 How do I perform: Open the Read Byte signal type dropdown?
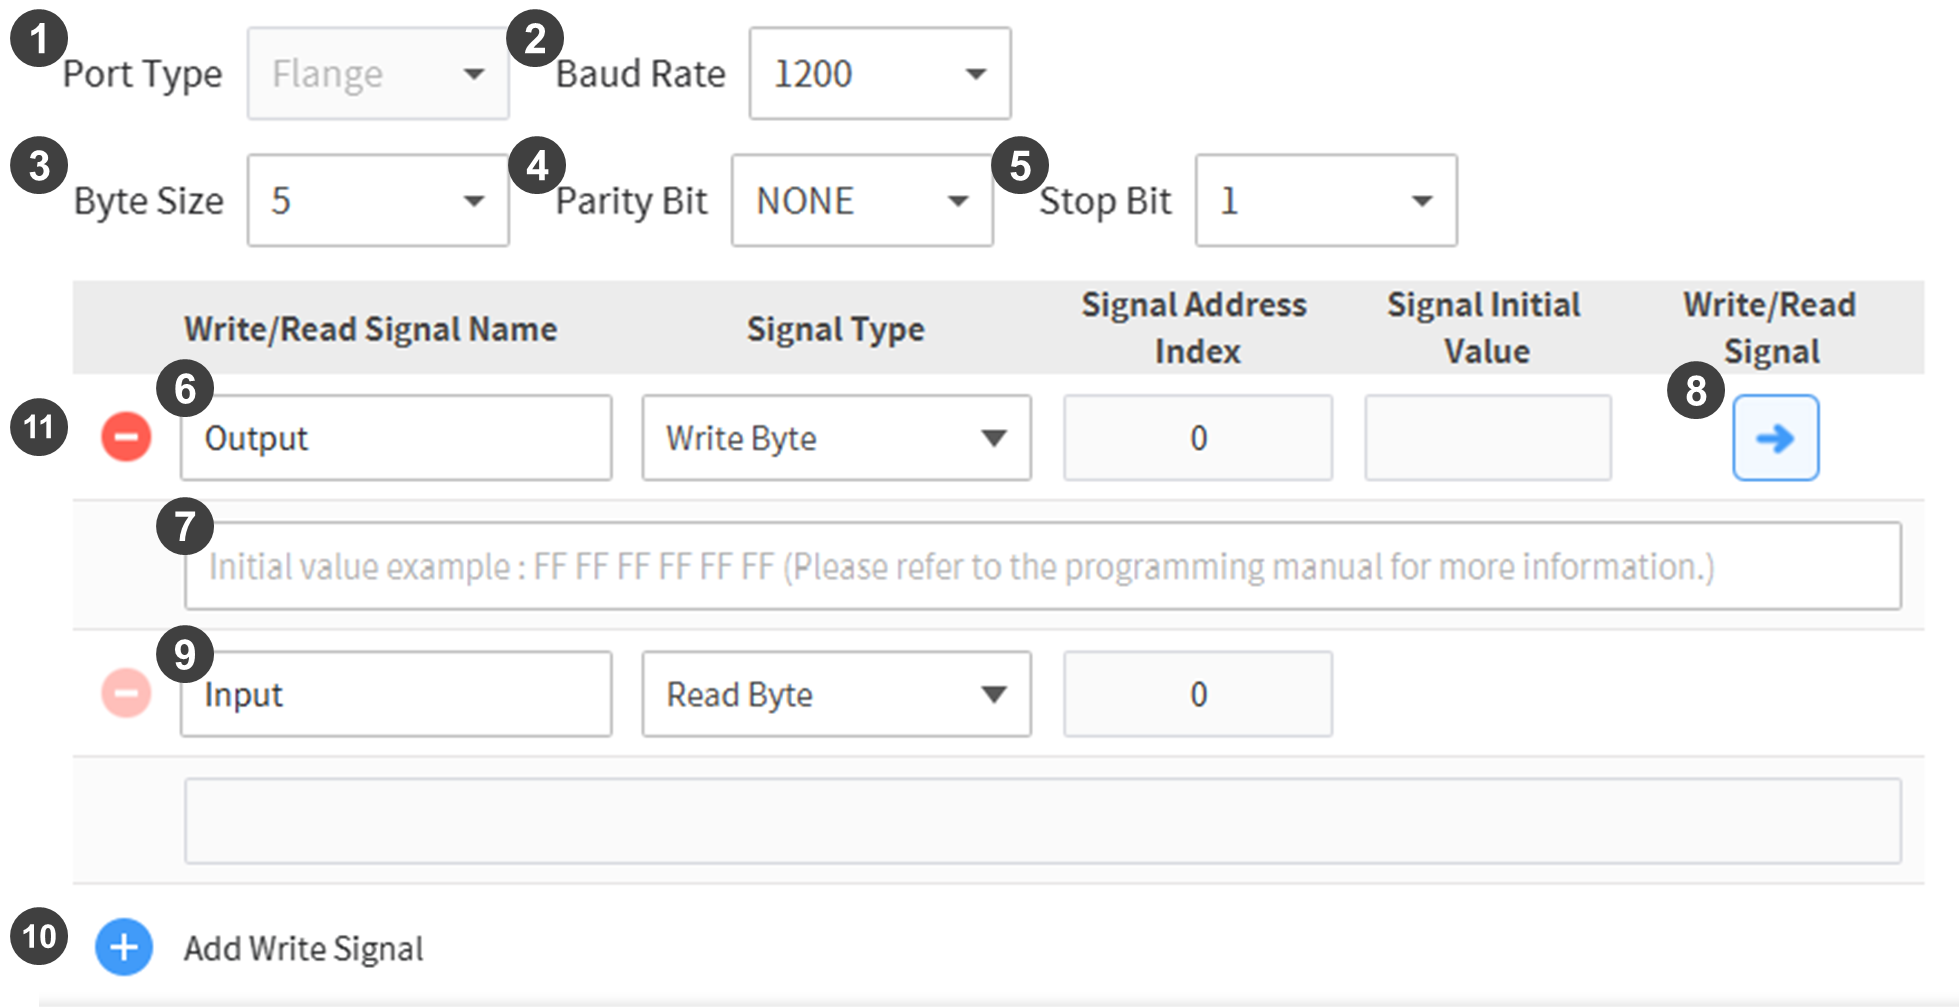coord(835,693)
